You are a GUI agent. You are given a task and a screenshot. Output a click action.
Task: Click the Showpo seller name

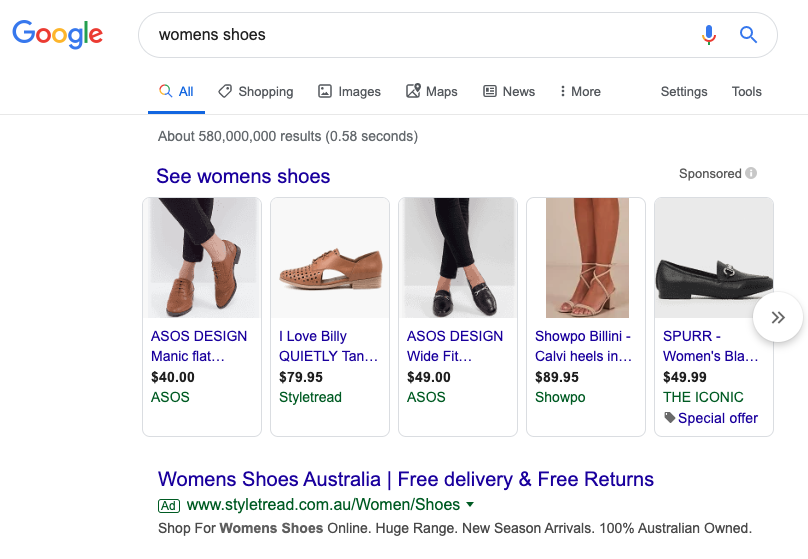pyautogui.click(x=560, y=397)
